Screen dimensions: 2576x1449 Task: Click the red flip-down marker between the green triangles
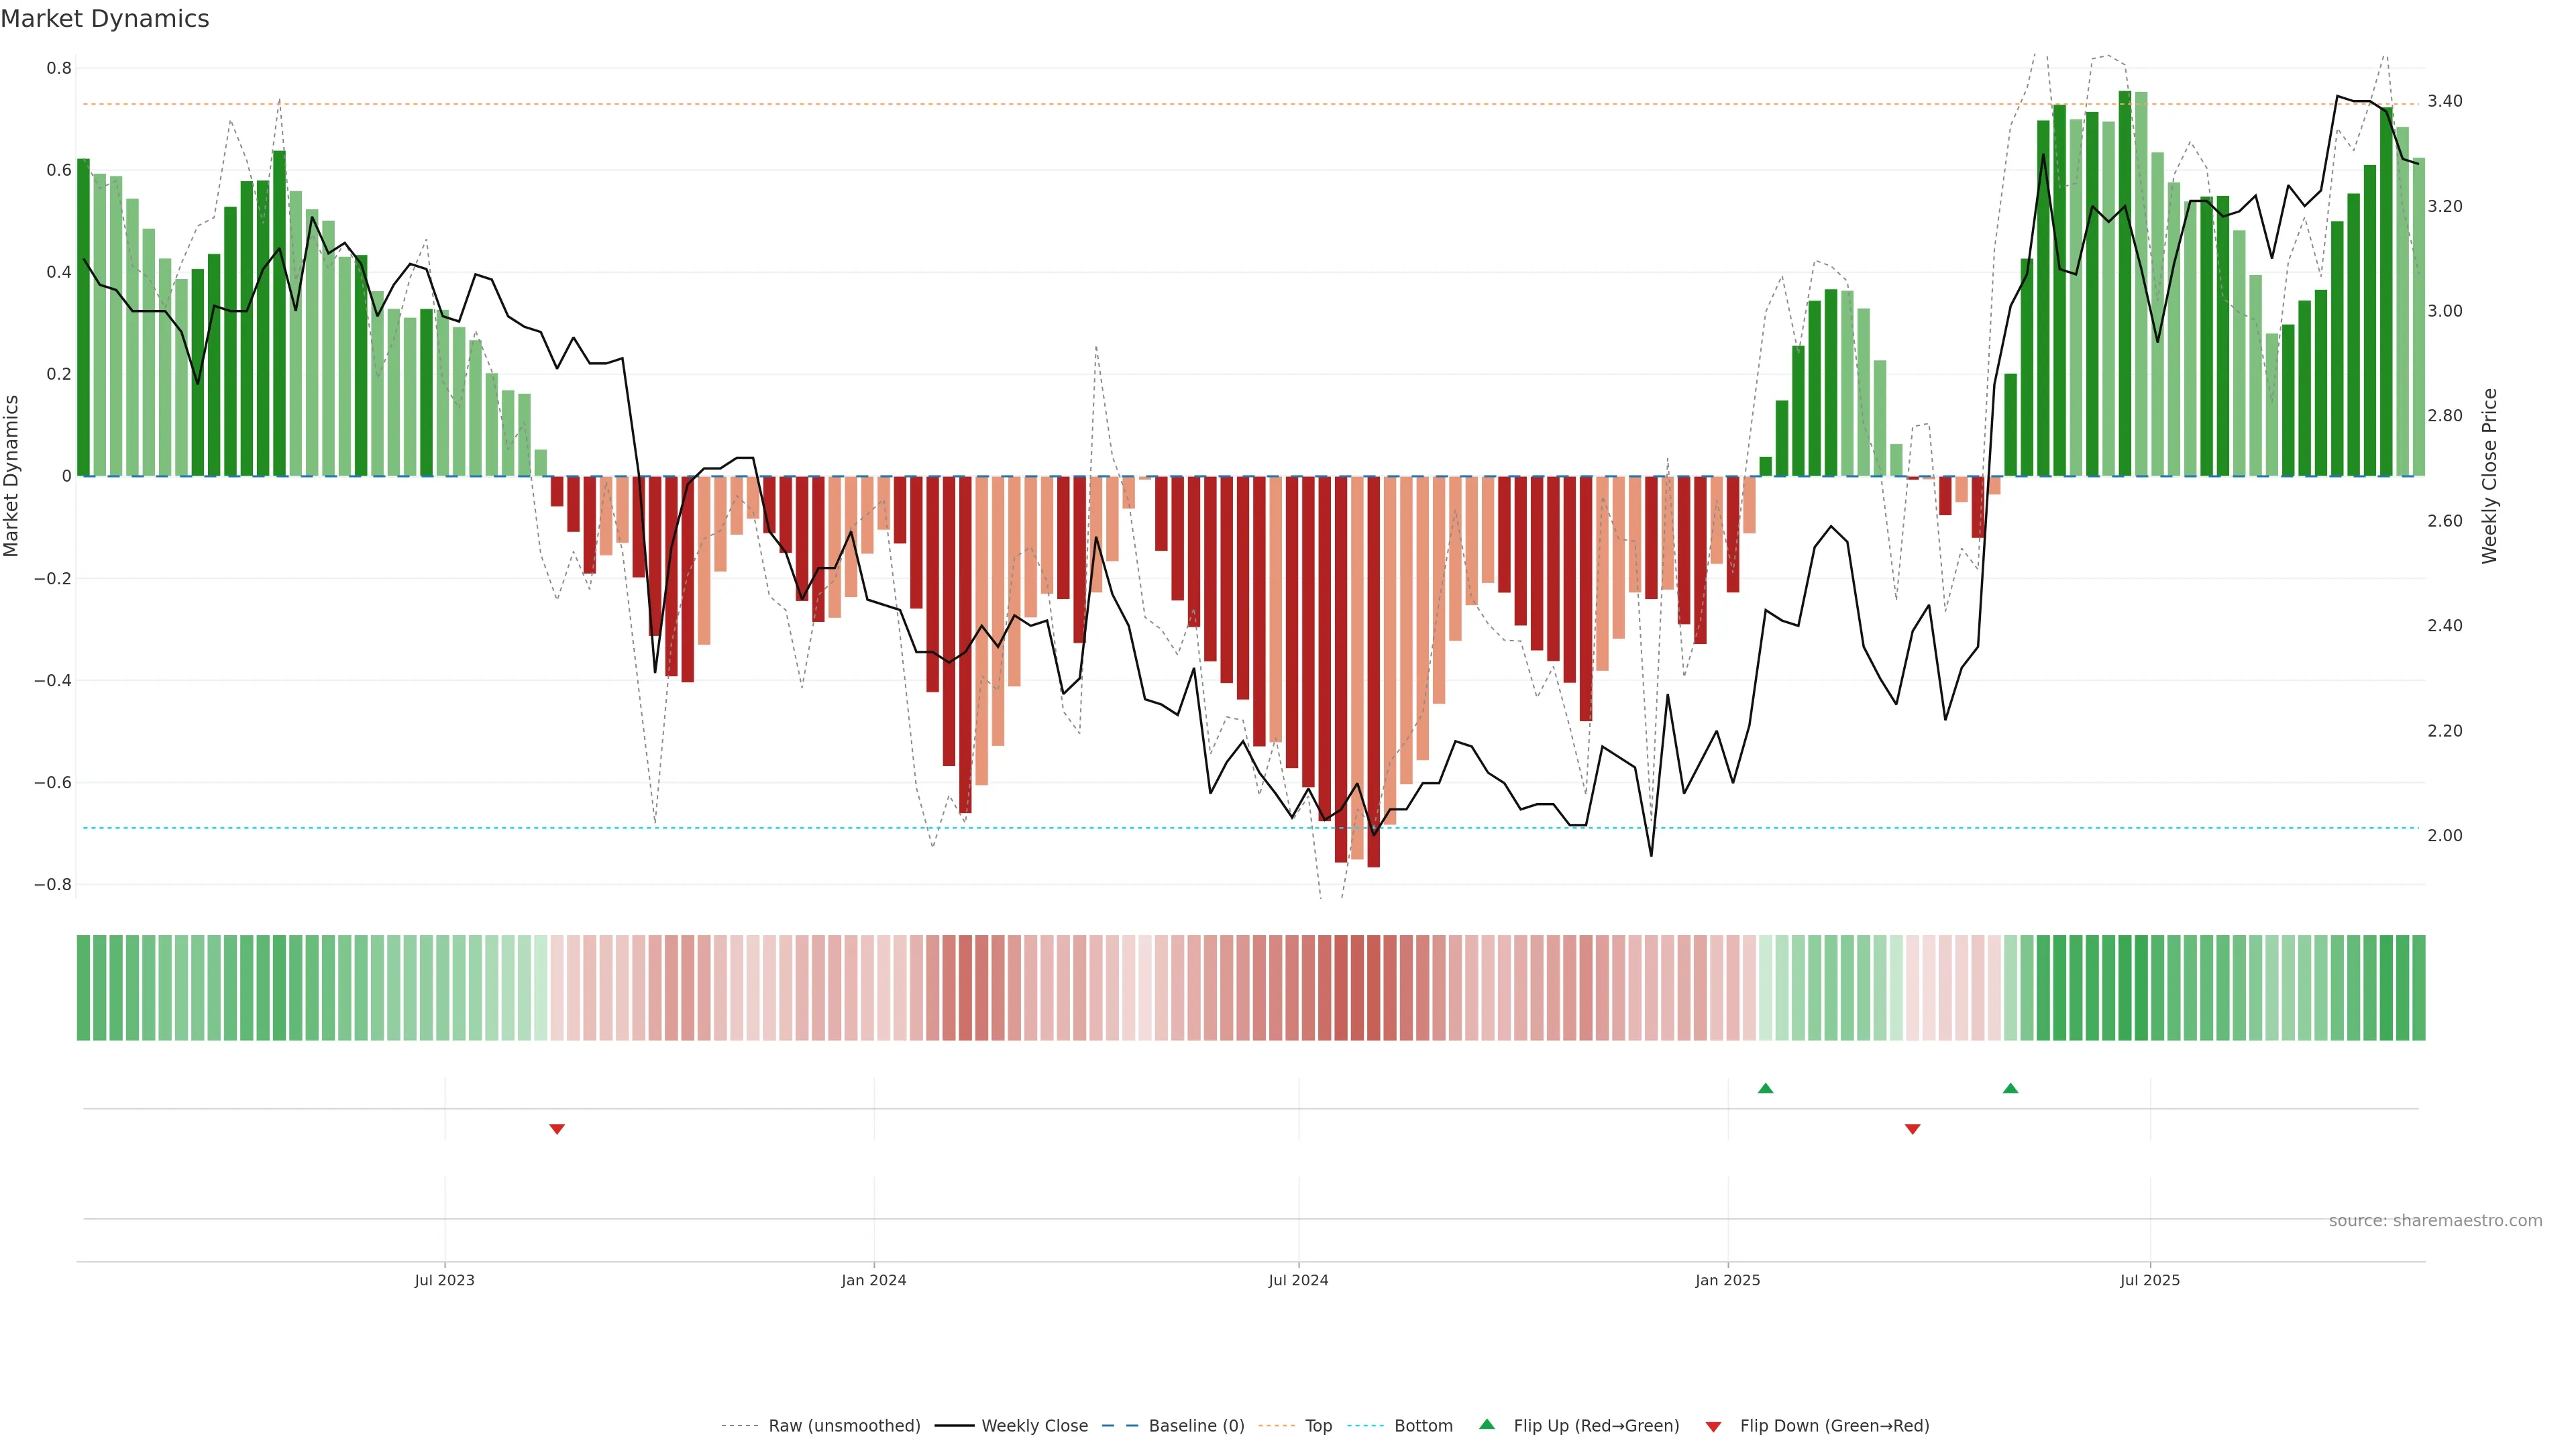(x=1912, y=1129)
